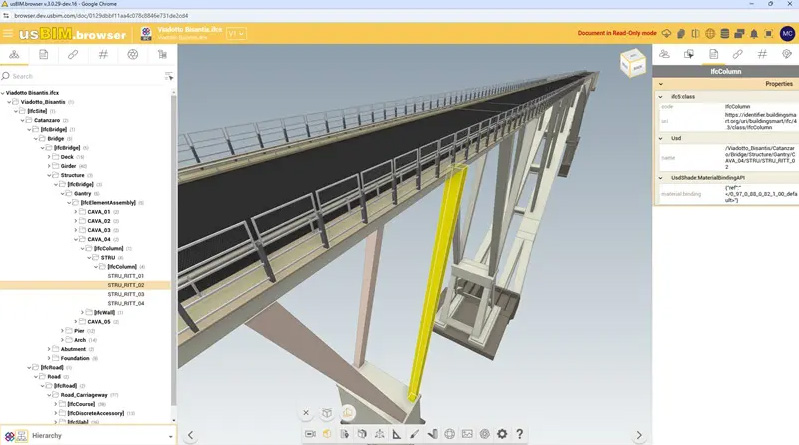Expand the CAVA_01 tree node
Image resolution: width=799 pixels, height=445 pixels.
tap(76, 212)
